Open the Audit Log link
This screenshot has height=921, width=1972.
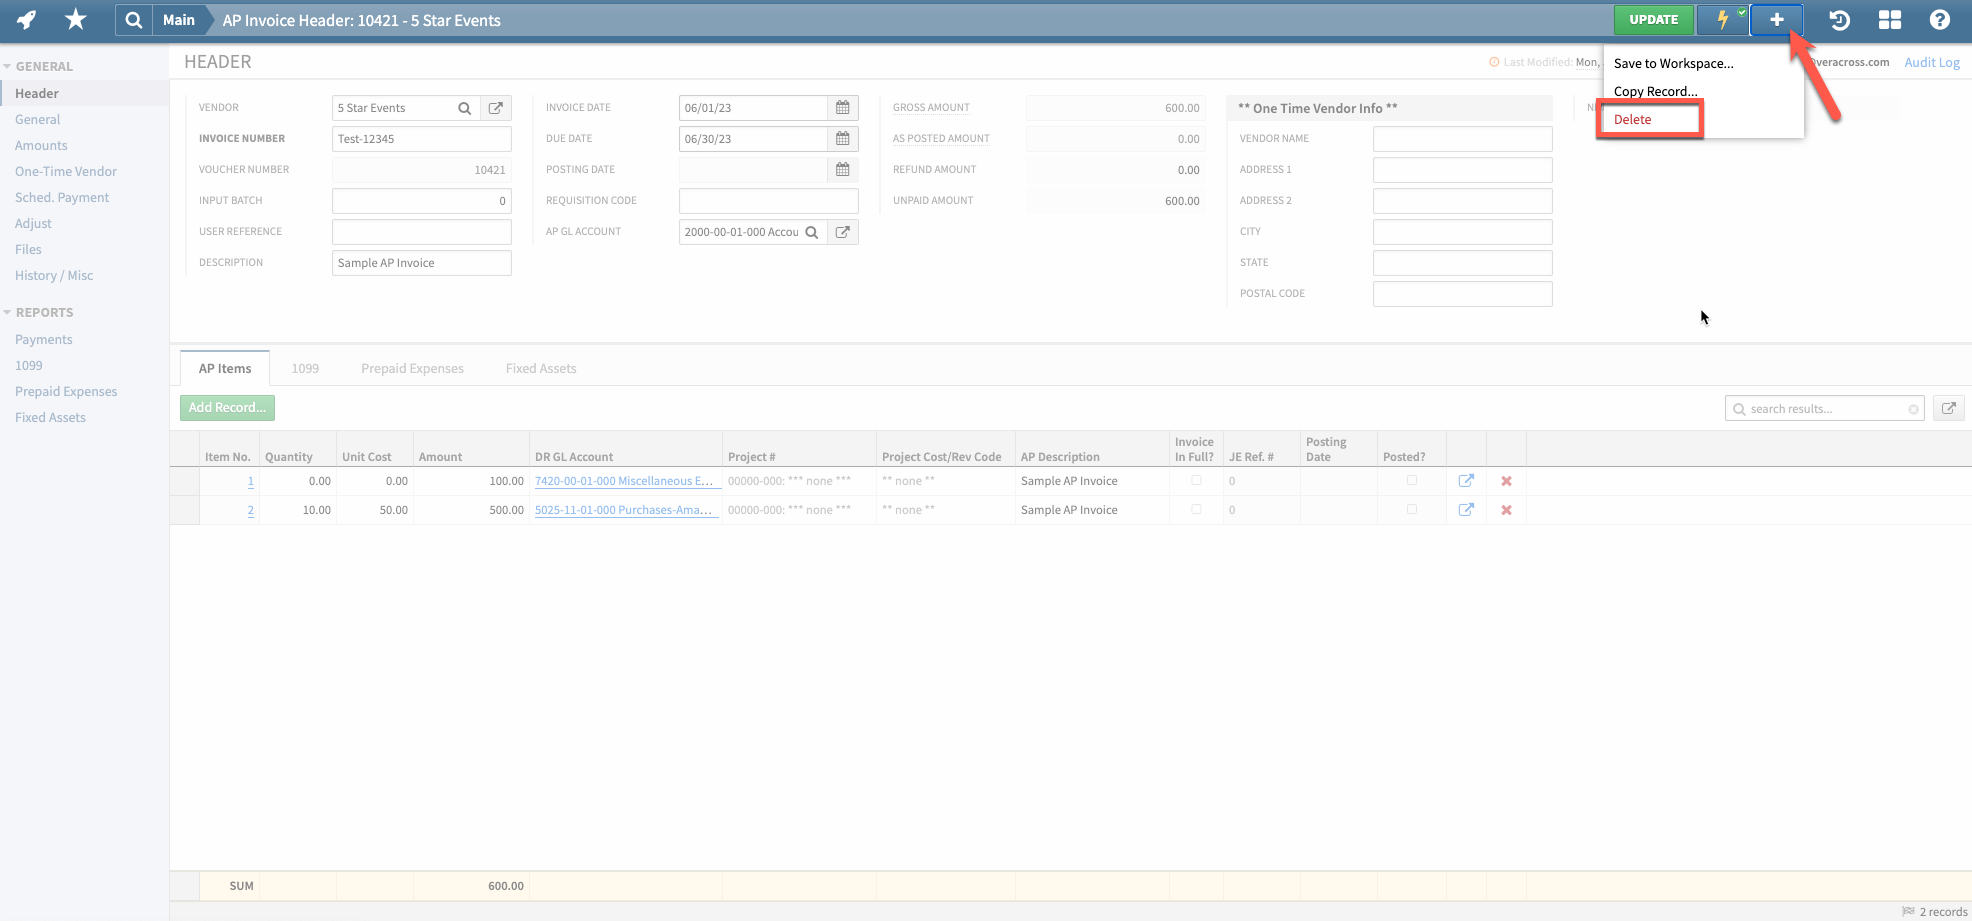(1931, 62)
